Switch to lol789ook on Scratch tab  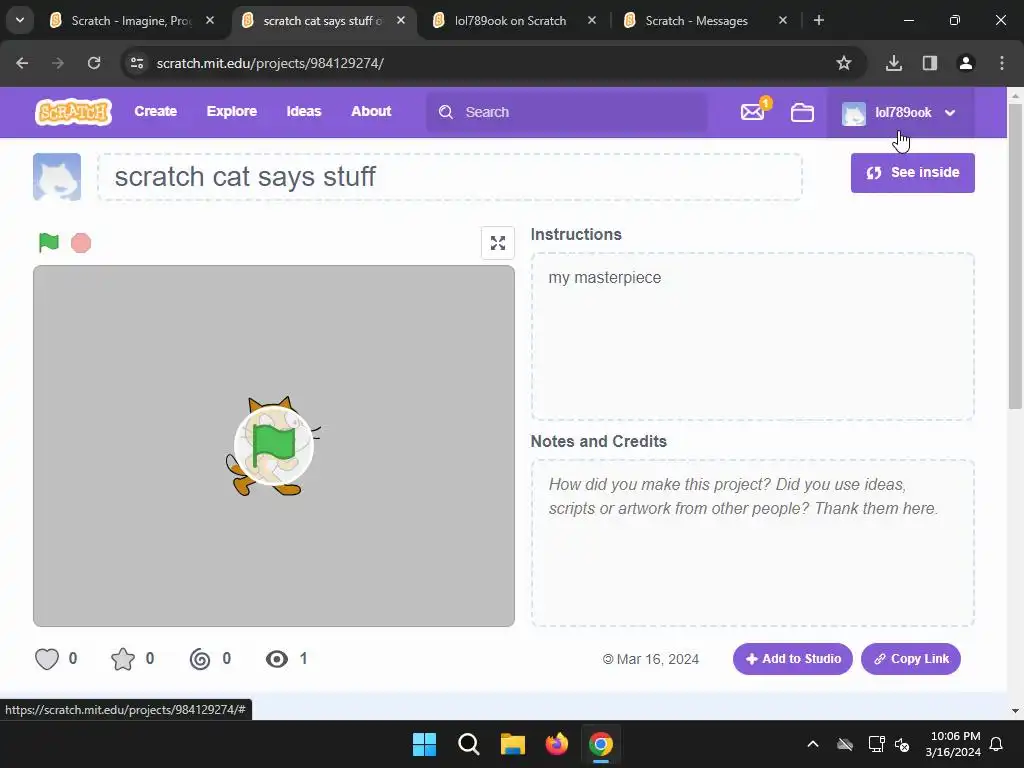pos(510,21)
